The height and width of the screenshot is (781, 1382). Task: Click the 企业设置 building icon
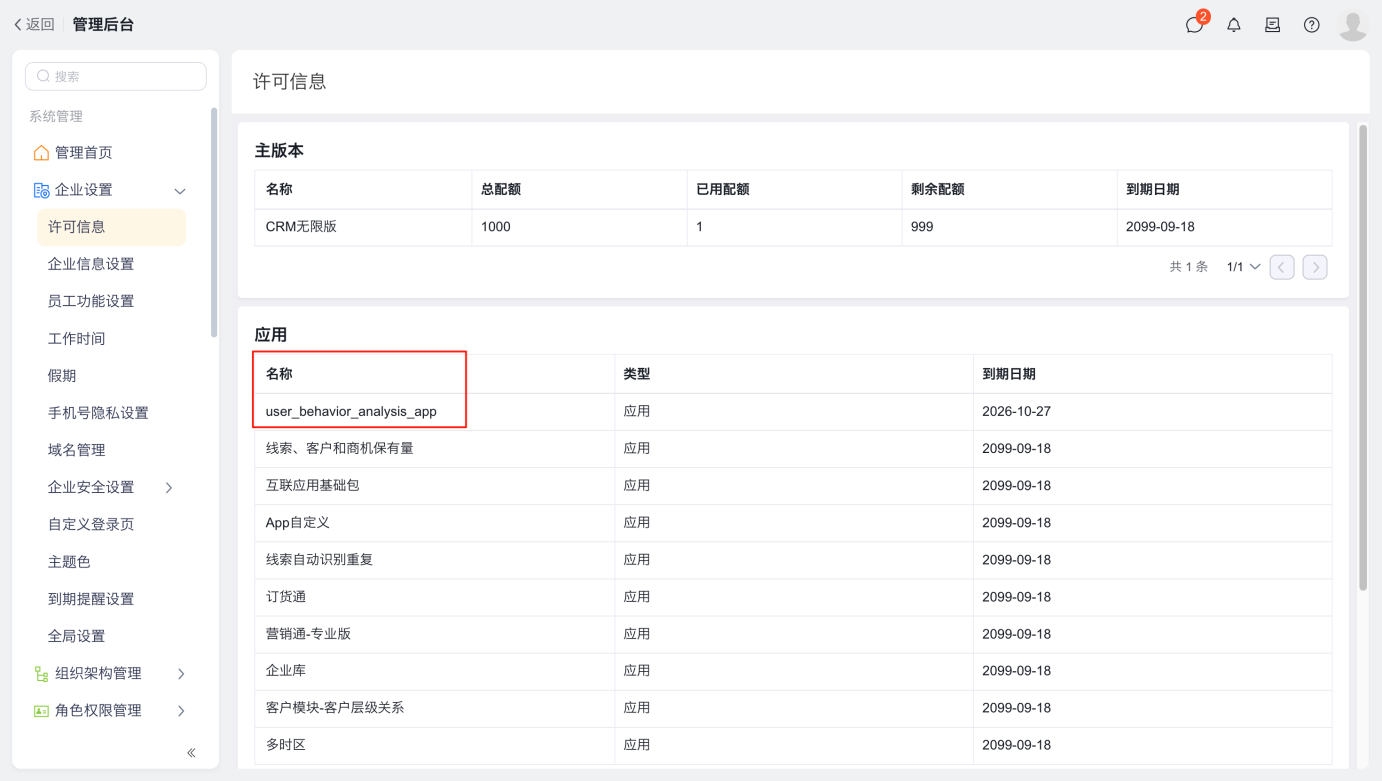41,190
